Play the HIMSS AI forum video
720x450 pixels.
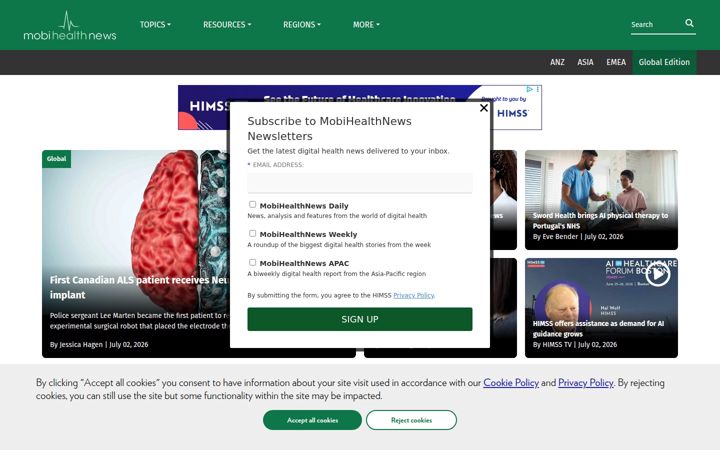658,275
